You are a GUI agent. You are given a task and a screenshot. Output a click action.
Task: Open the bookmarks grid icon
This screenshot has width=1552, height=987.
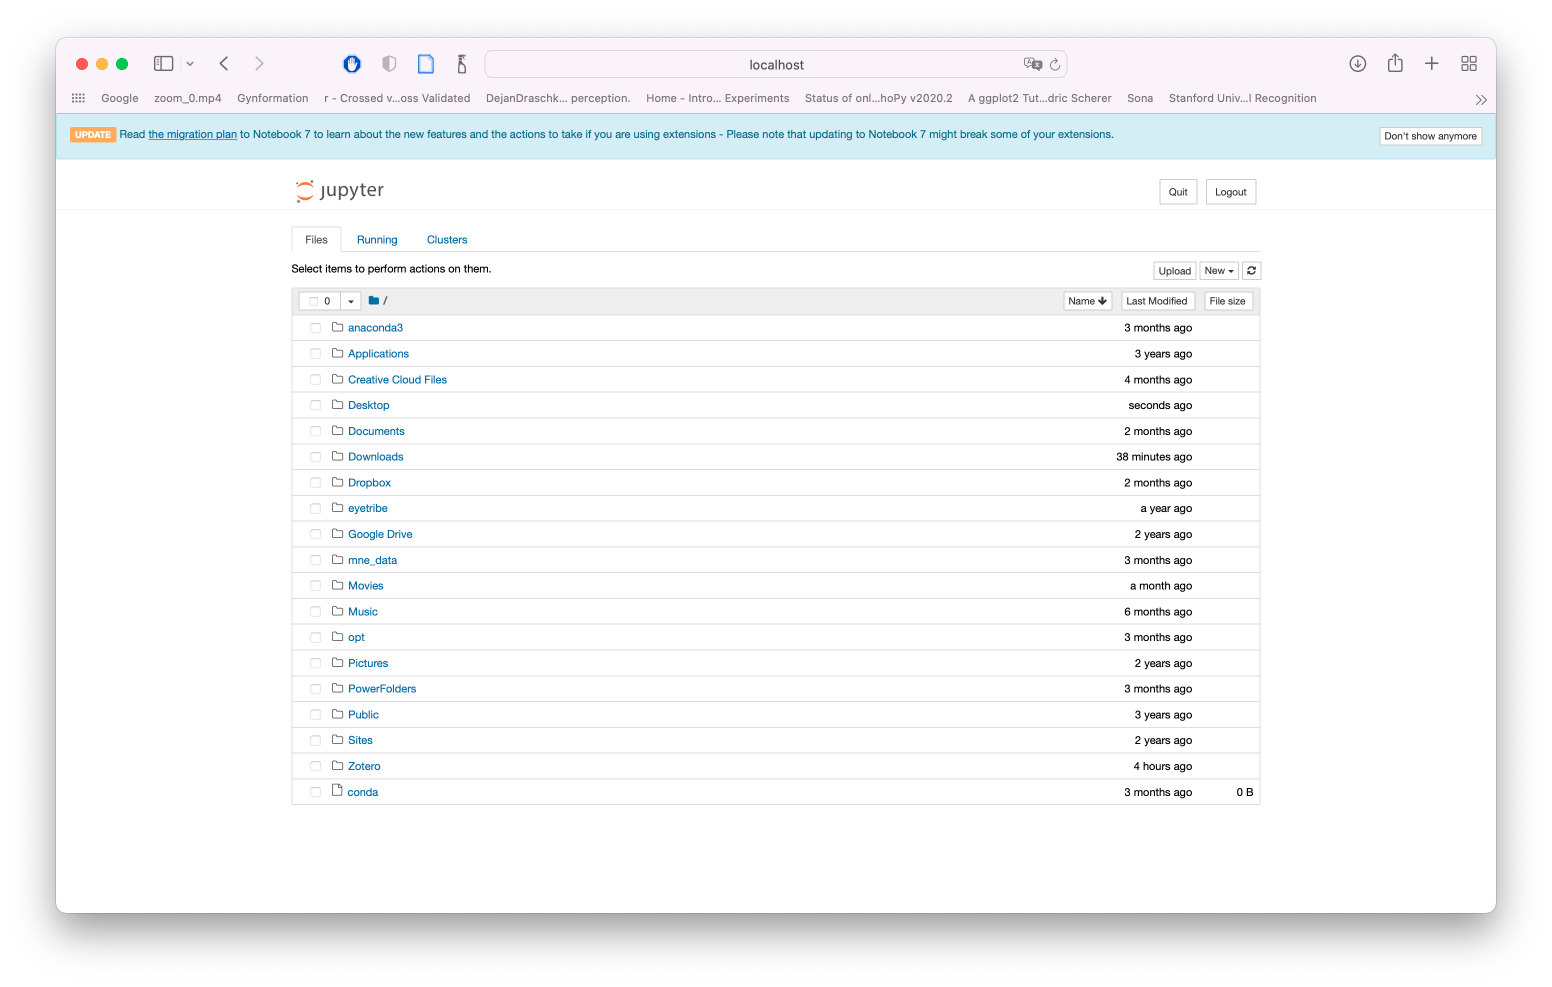pos(78,98)
